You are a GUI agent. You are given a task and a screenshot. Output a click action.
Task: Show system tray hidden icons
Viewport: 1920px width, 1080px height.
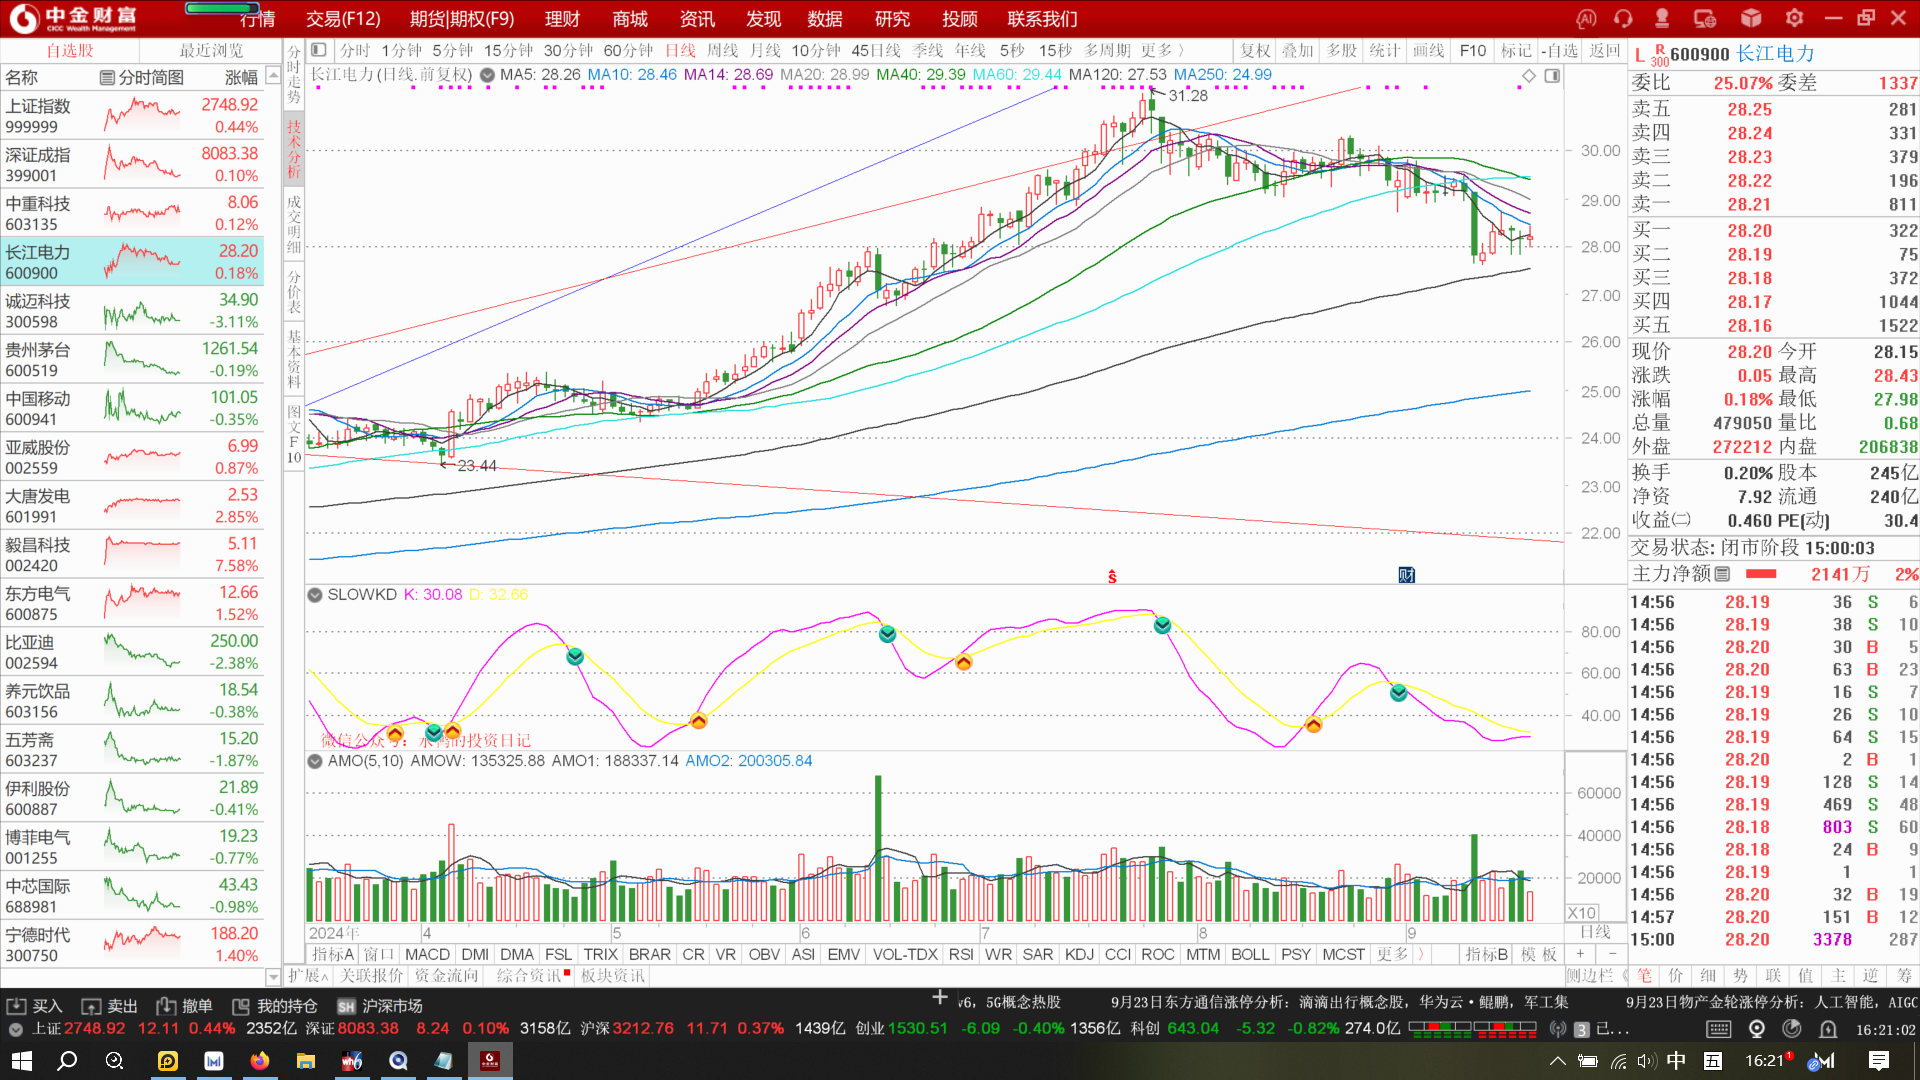[x=1557, y=1061]
